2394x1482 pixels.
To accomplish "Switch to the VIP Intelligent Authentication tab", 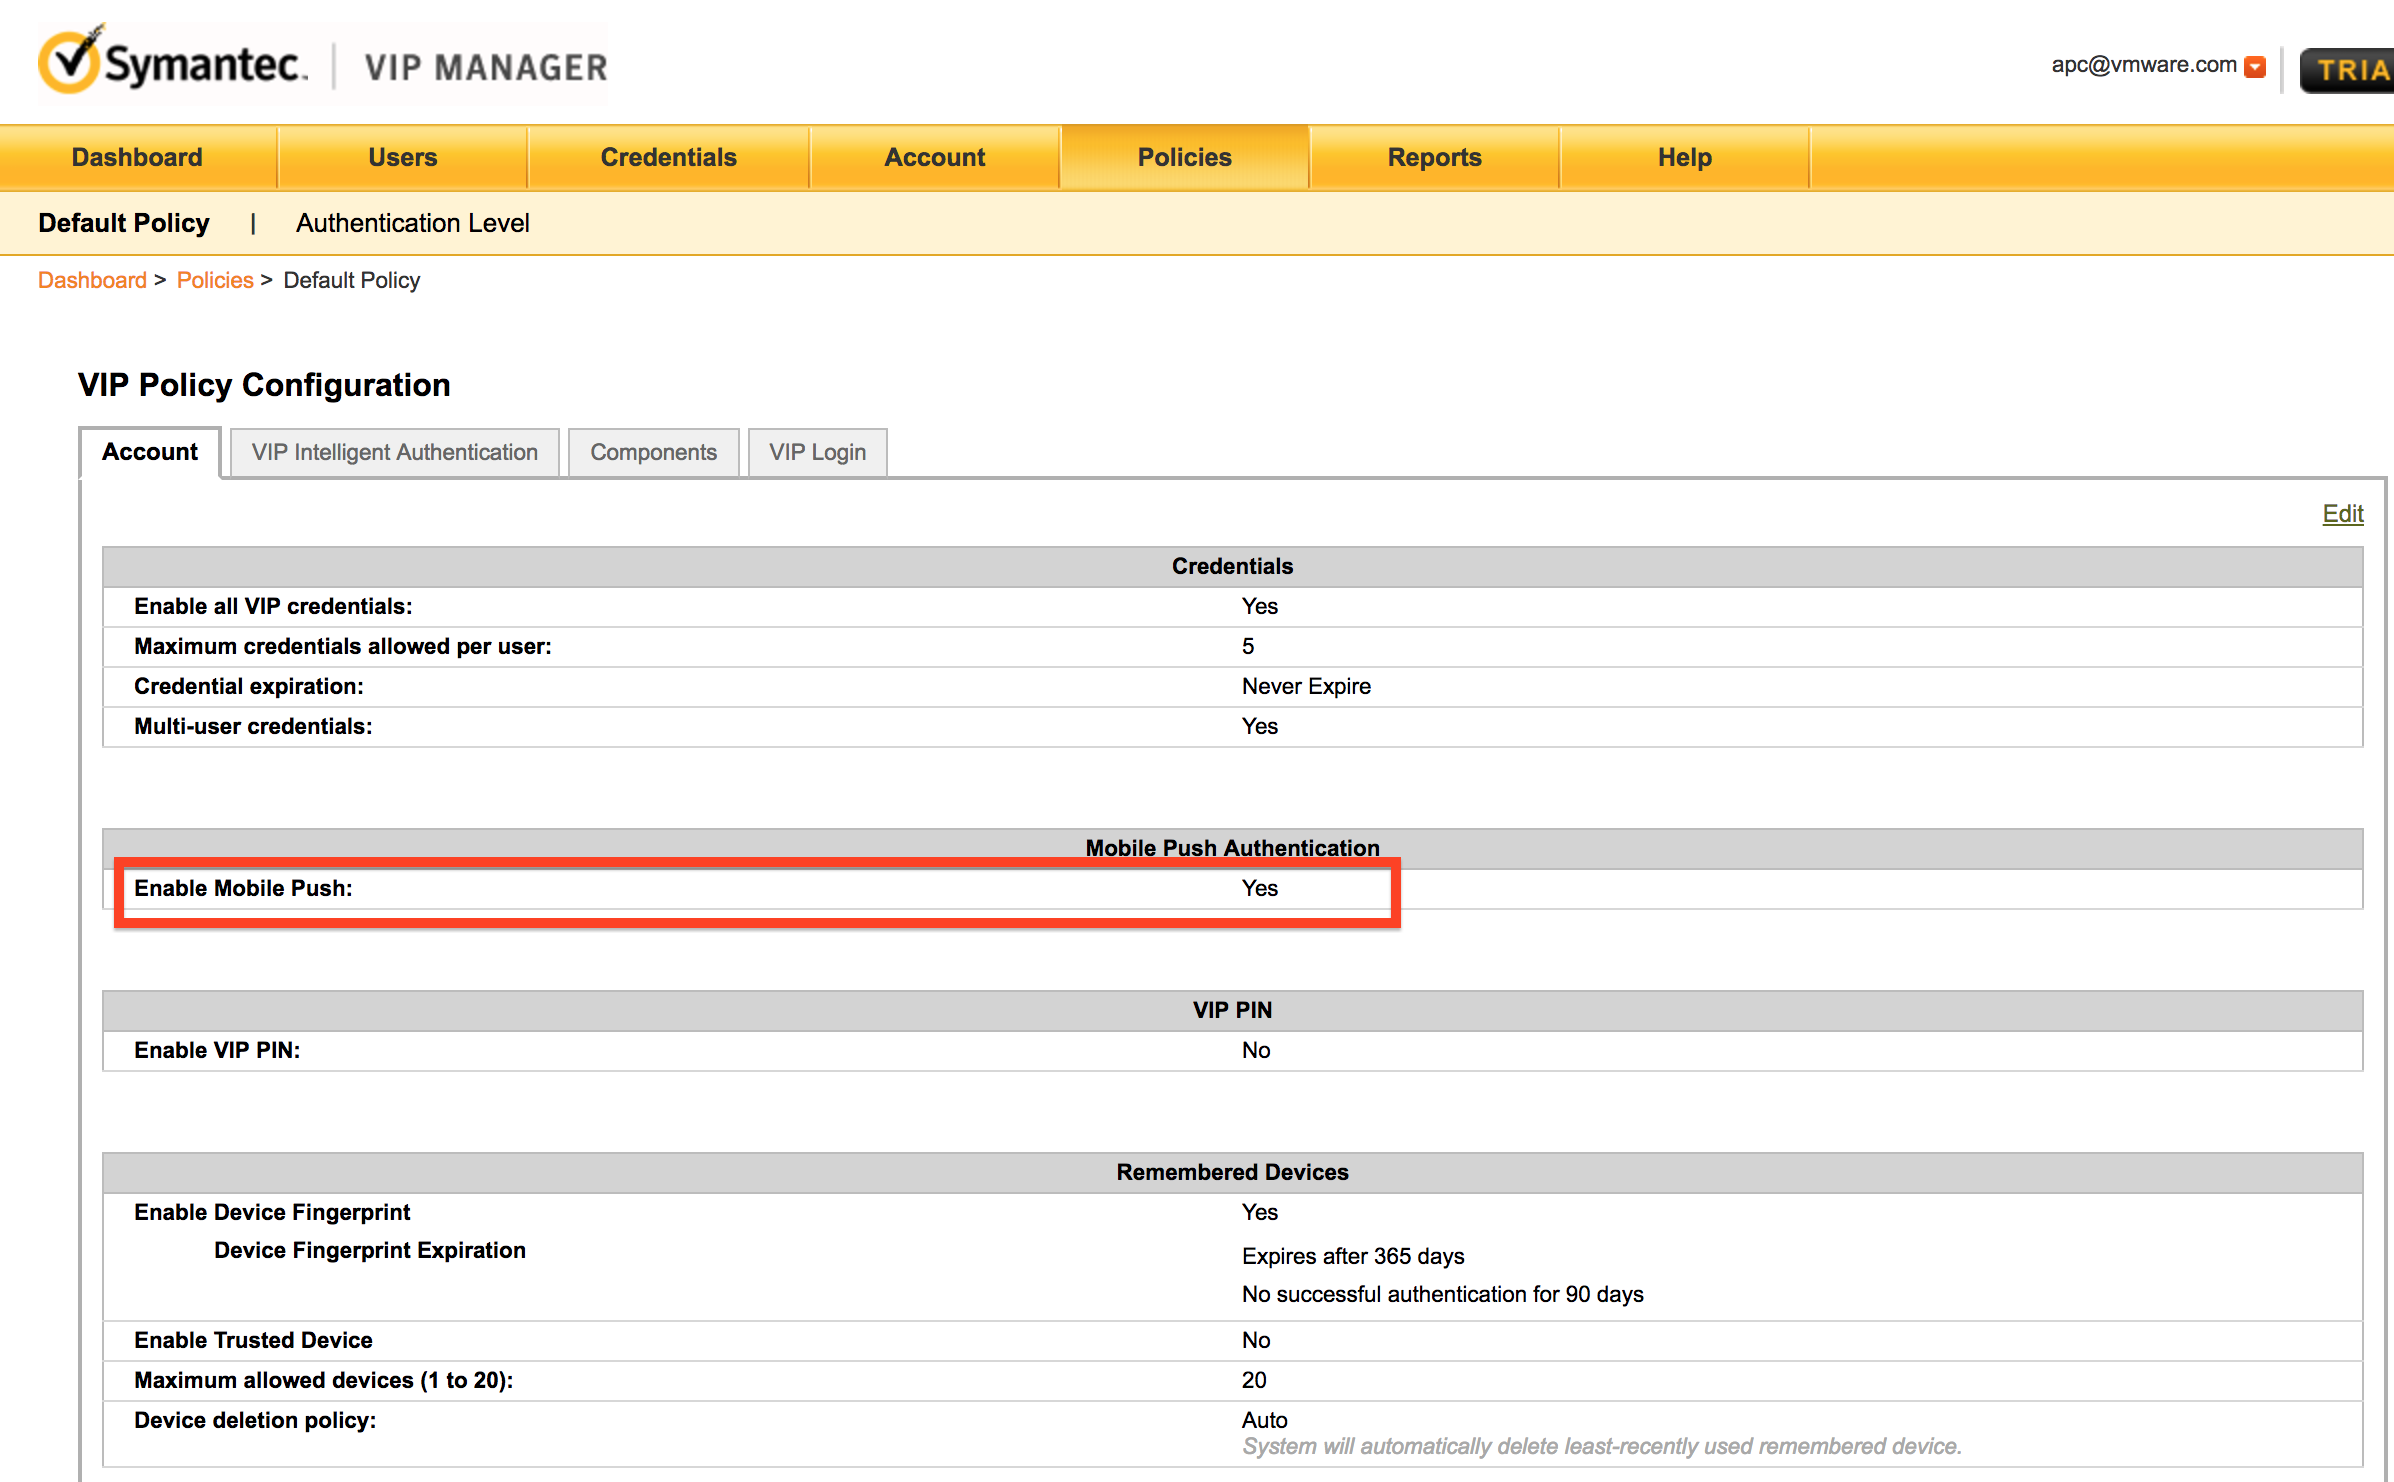I will 395,452.
